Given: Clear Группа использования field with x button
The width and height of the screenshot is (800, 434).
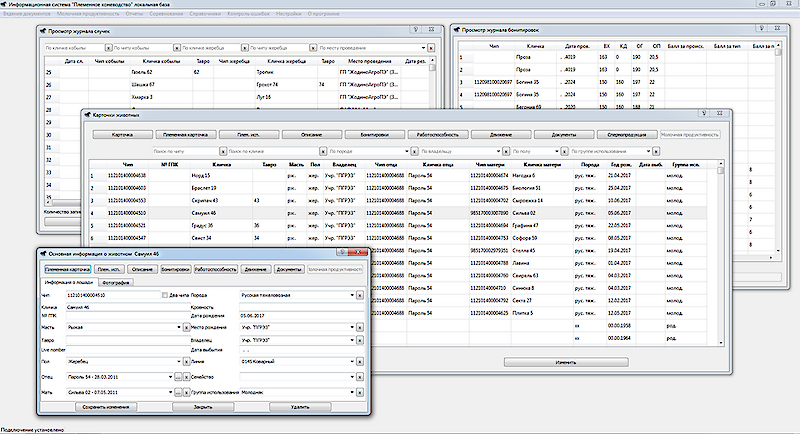Looking at the screenshot, I should tap(360, 393).
